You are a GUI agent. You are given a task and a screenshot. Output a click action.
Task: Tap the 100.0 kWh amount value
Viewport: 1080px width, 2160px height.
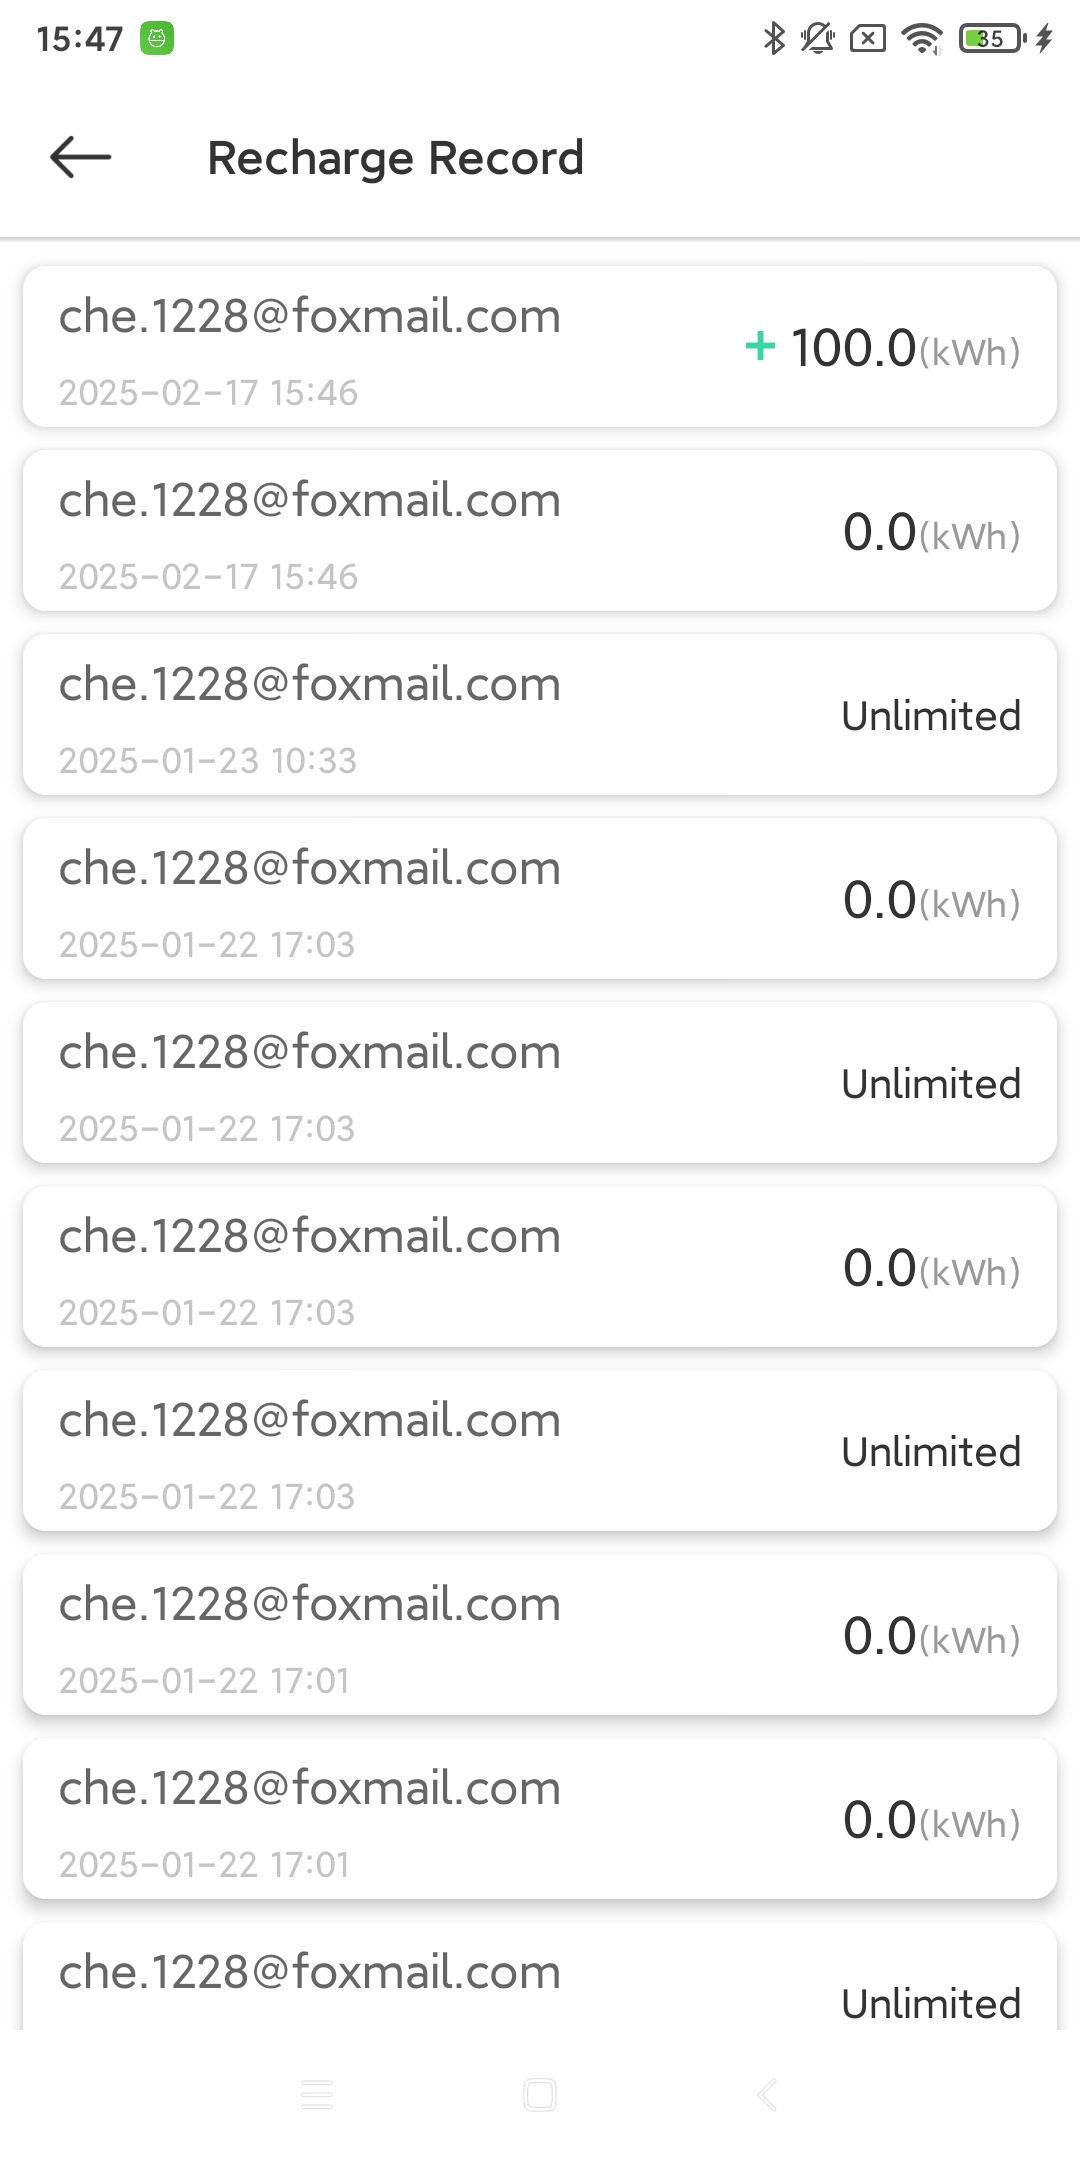coord(853,348)
